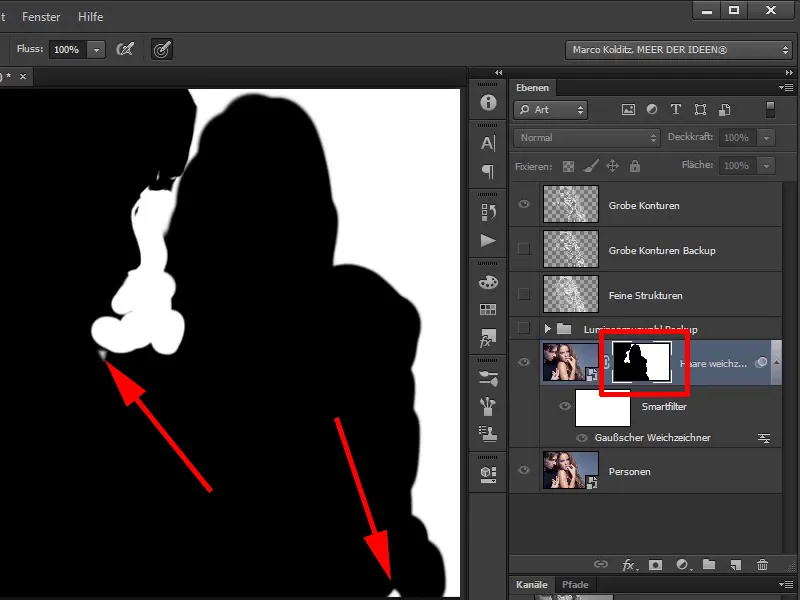Show the Luminanzauswahl Backup group

click(524, 328)
